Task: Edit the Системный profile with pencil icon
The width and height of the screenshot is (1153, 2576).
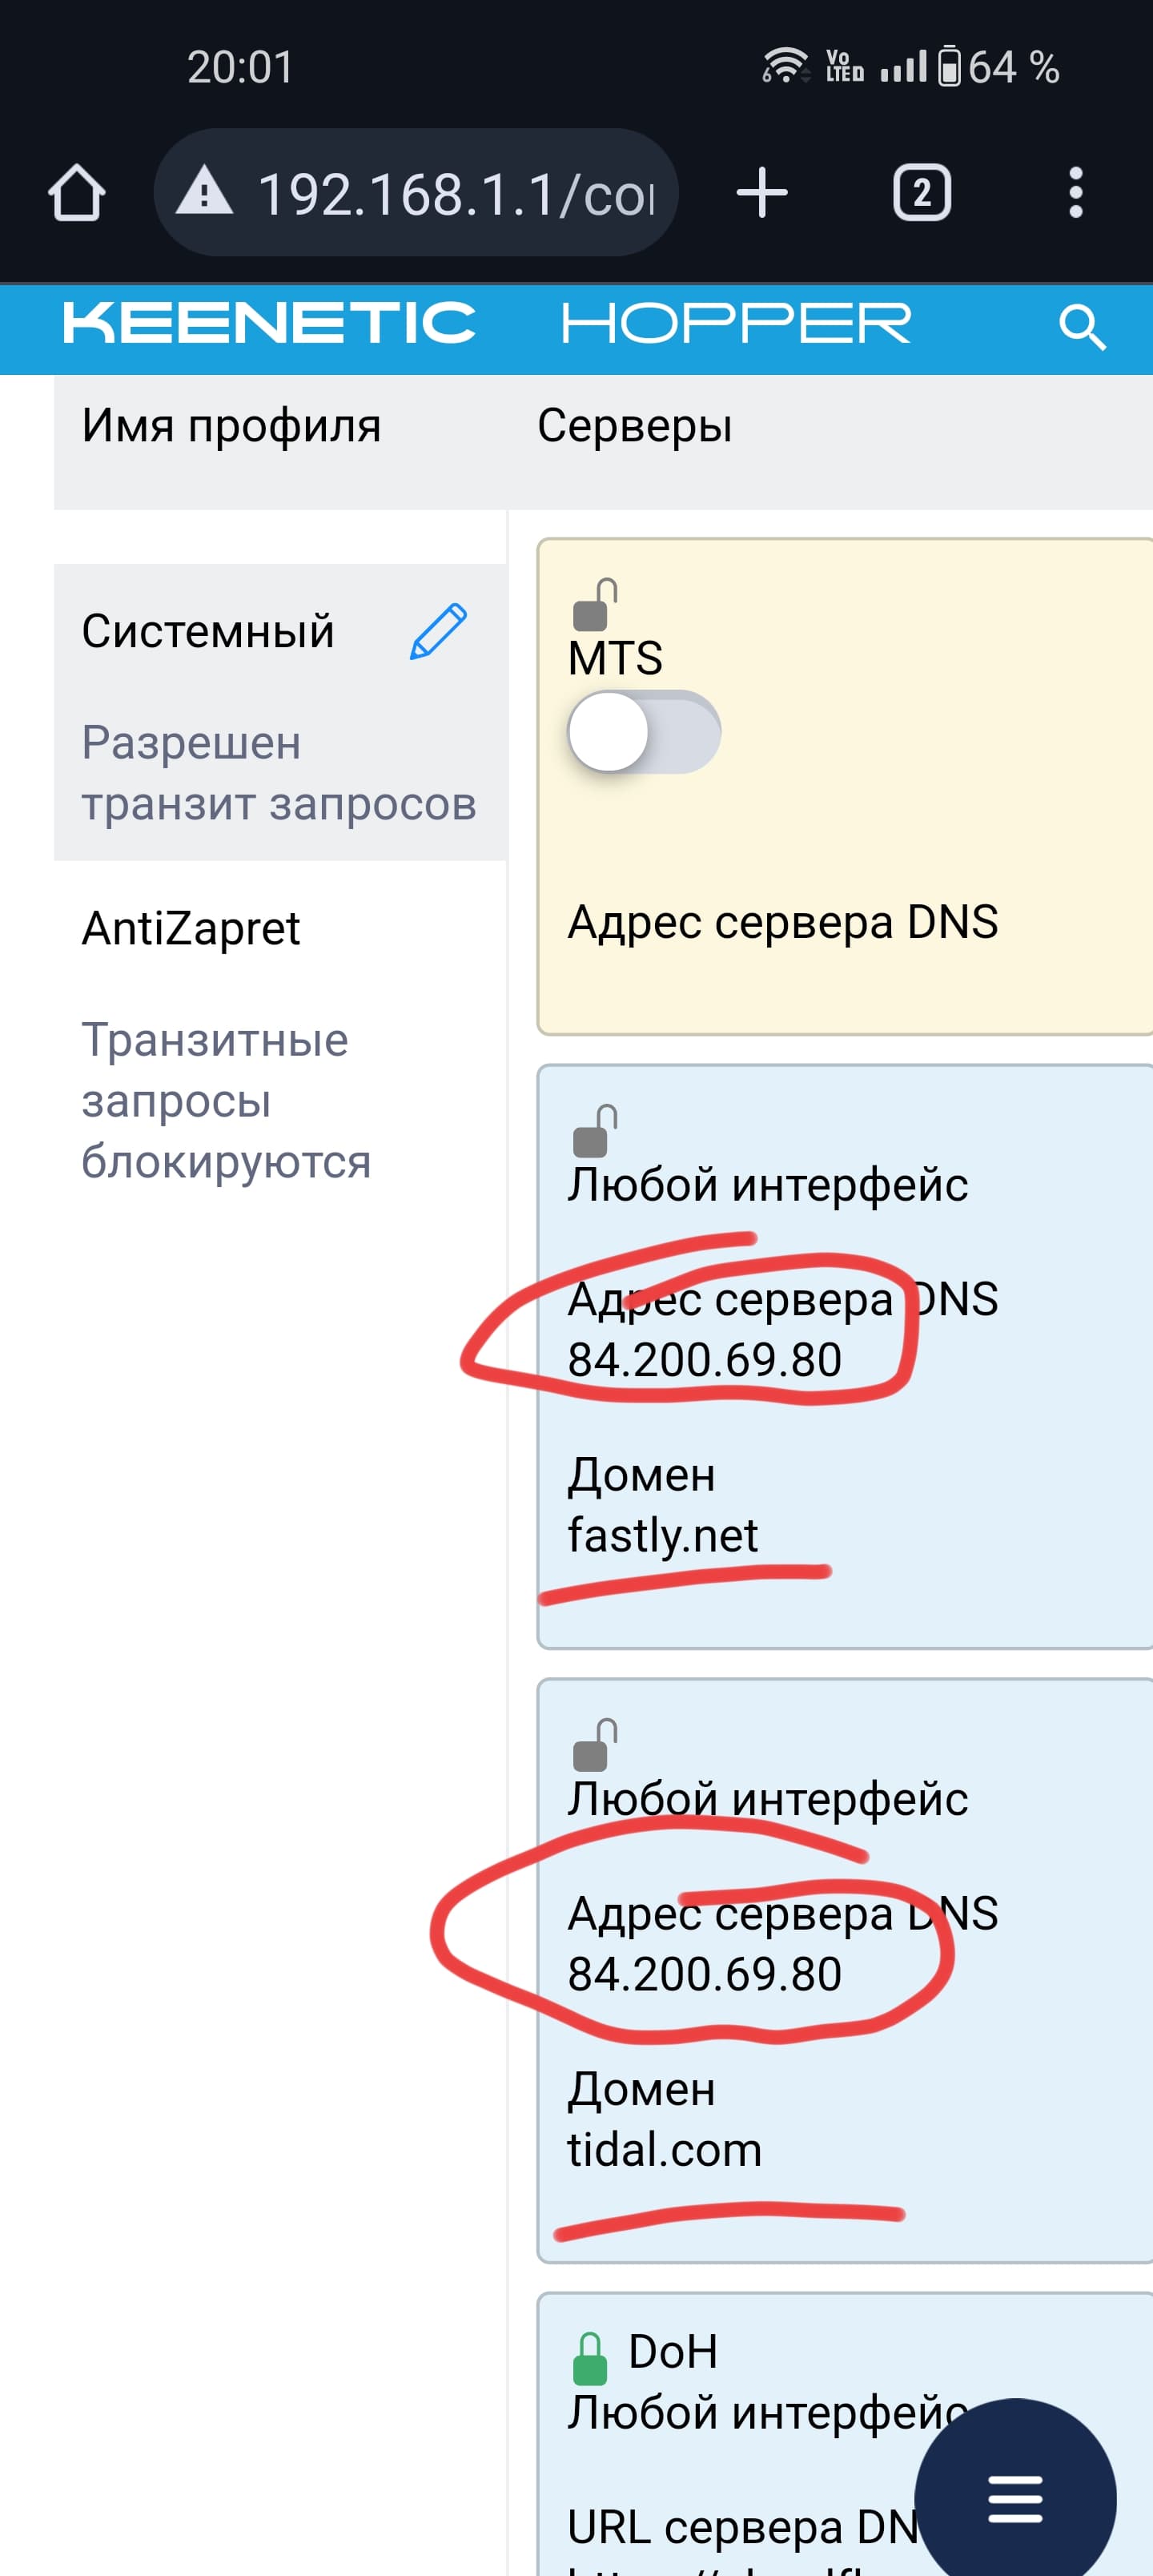Action: 438,631
